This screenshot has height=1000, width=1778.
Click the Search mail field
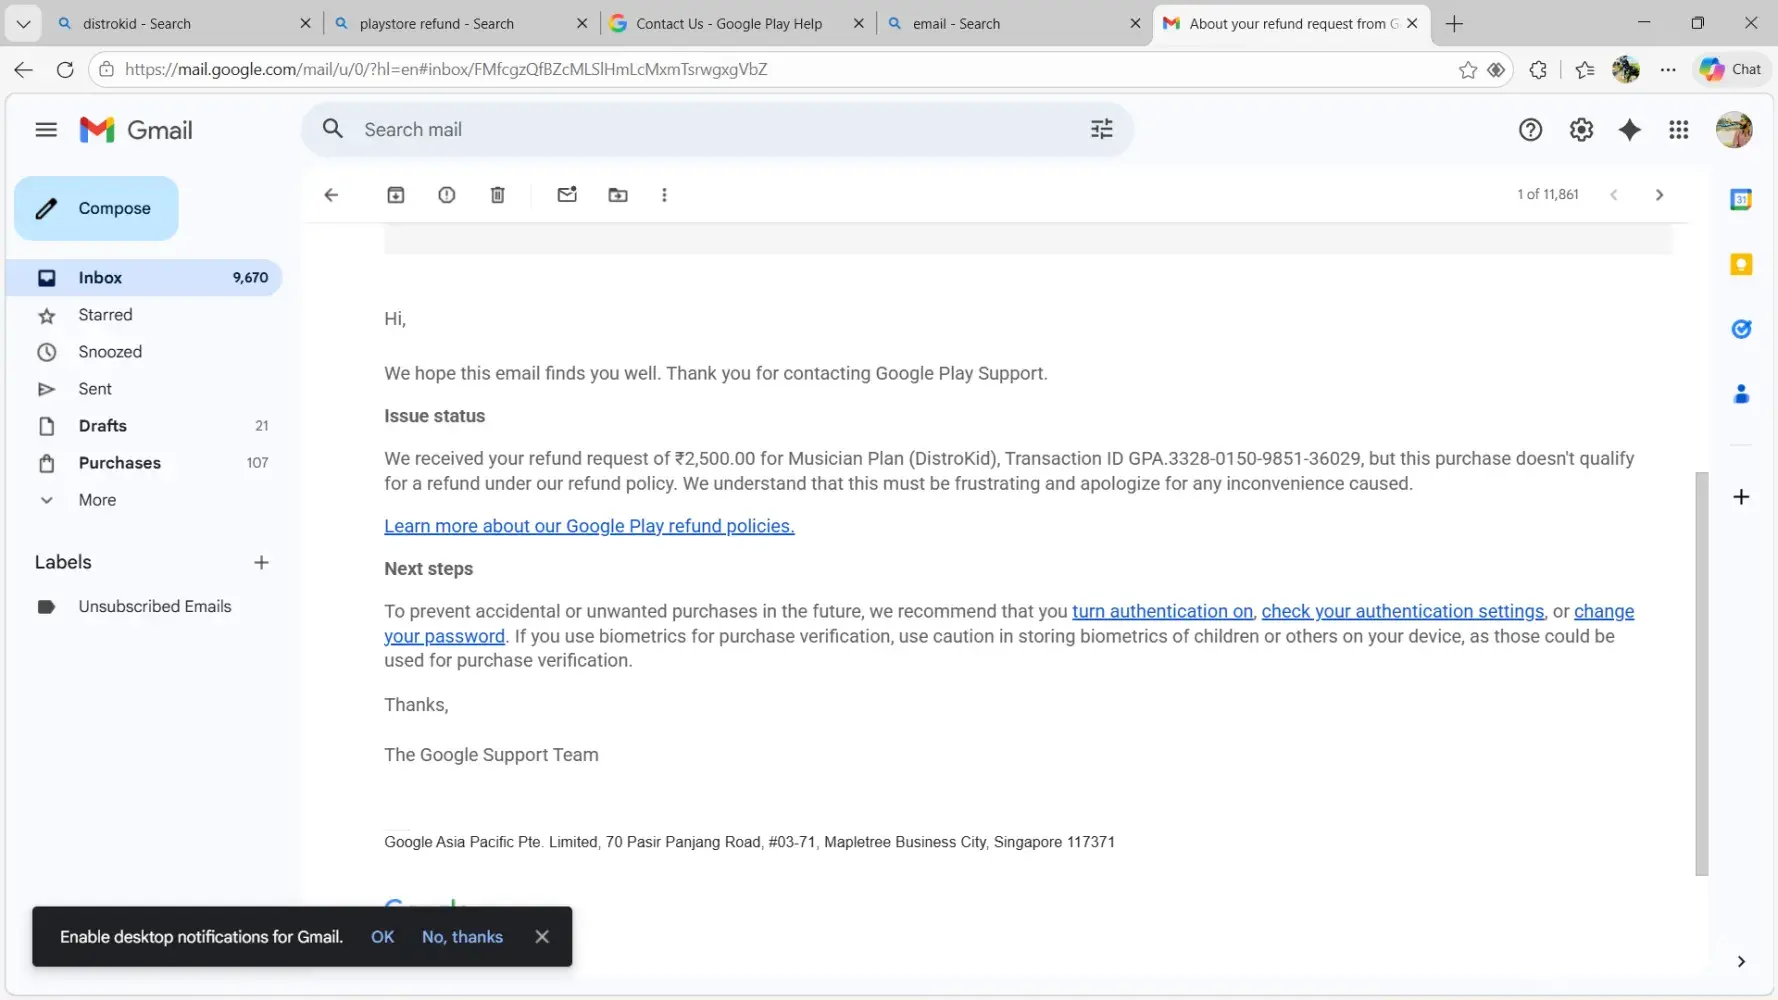tap(716, 129)
